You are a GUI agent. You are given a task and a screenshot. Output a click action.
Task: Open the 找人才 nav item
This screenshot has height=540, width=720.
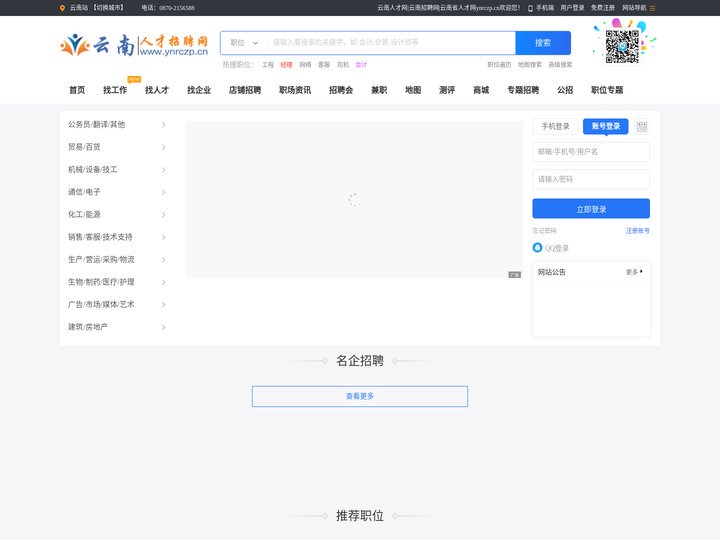coord(157,90)
